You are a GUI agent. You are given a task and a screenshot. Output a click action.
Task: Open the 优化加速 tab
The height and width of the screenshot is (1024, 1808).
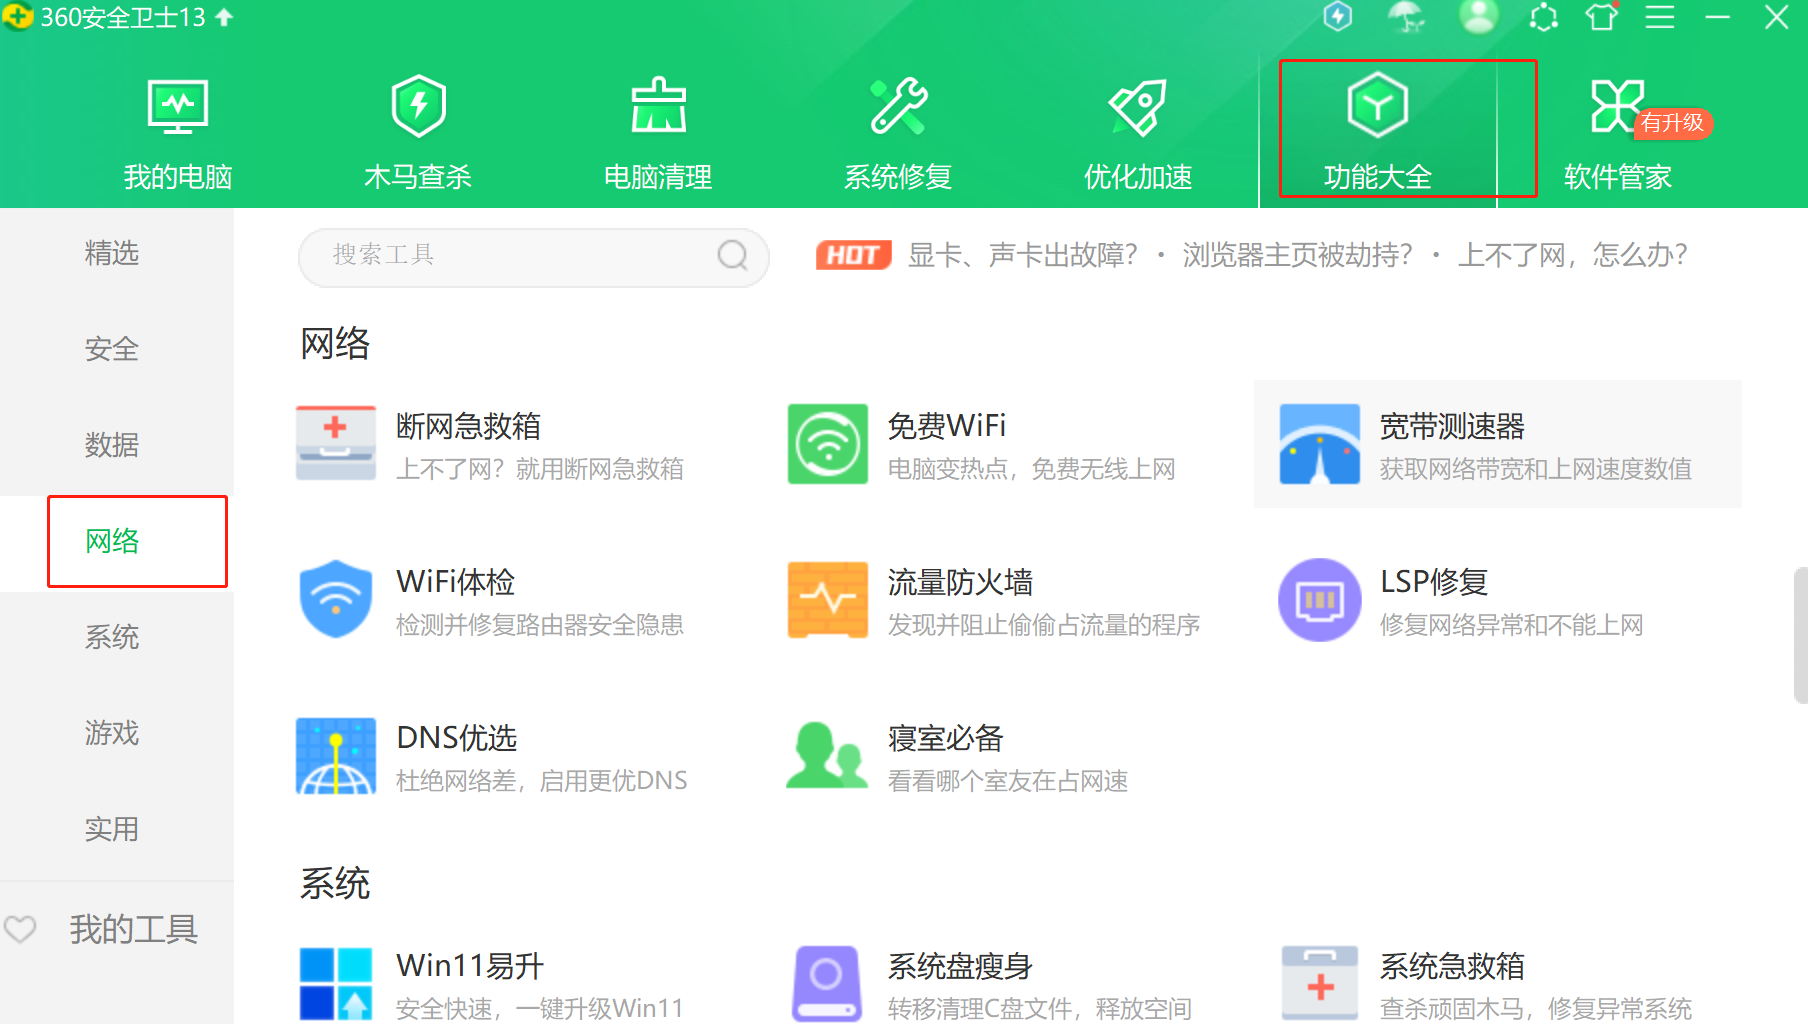[1138, 133]
